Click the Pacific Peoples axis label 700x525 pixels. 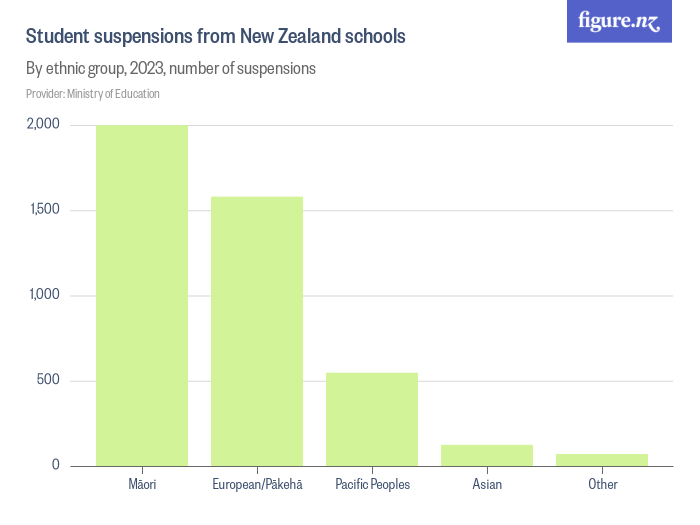(x=372, y=485)
